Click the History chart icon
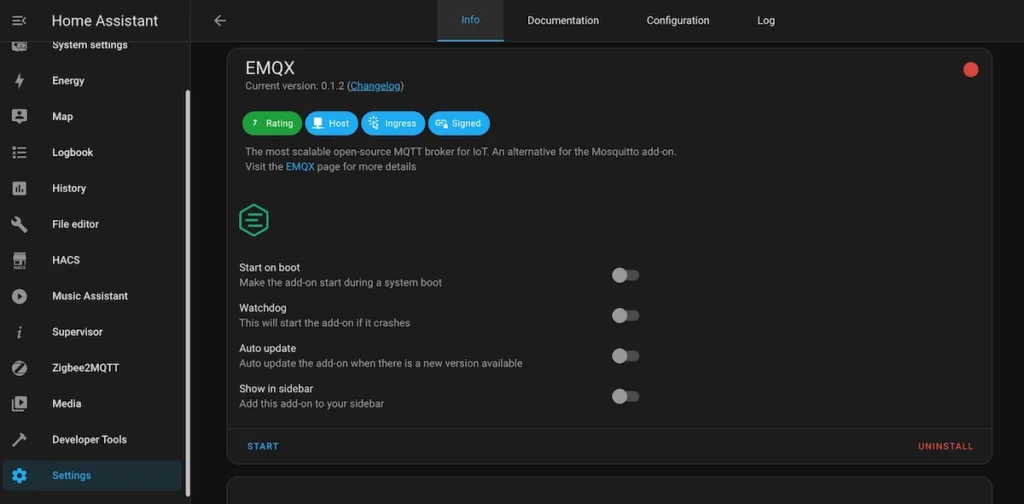Screen dimensions: 1024x504 click(19, 189)
